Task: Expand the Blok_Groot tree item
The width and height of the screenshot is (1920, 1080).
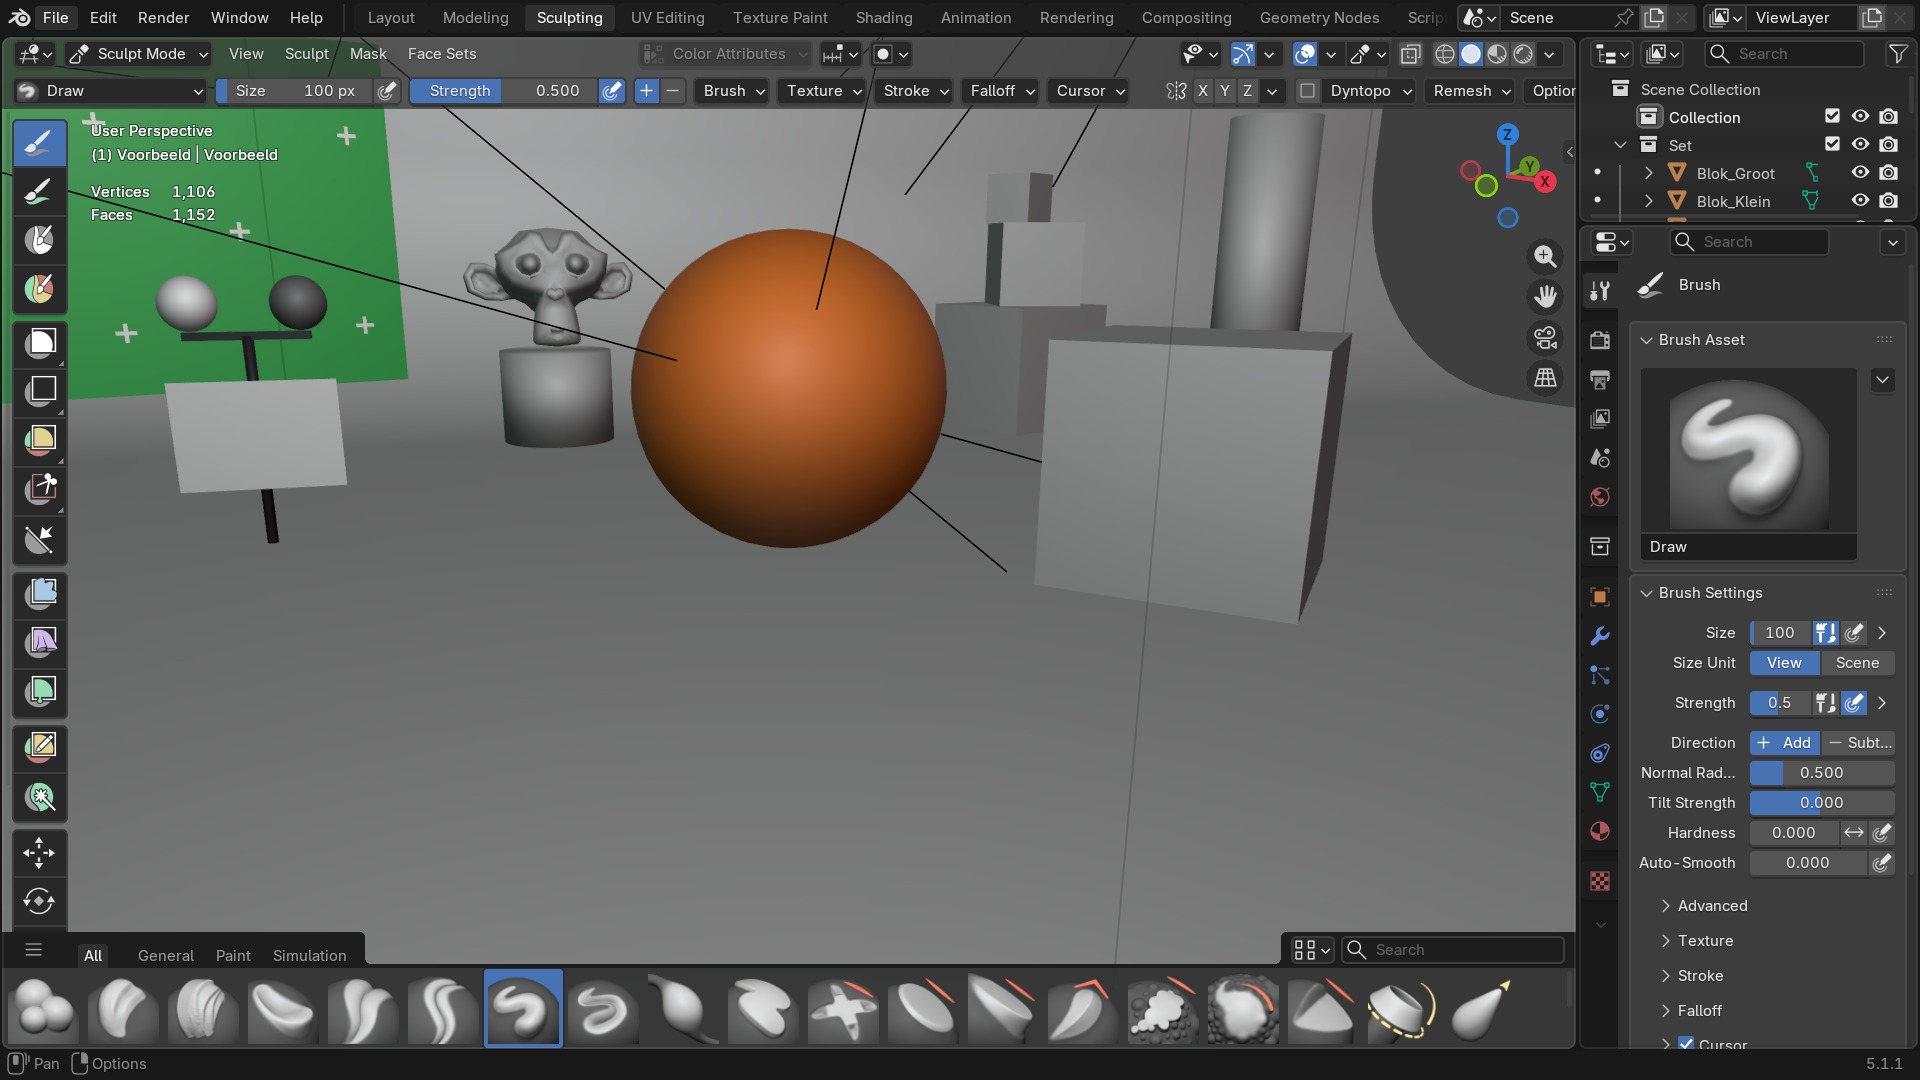Action: [1648, 173]
